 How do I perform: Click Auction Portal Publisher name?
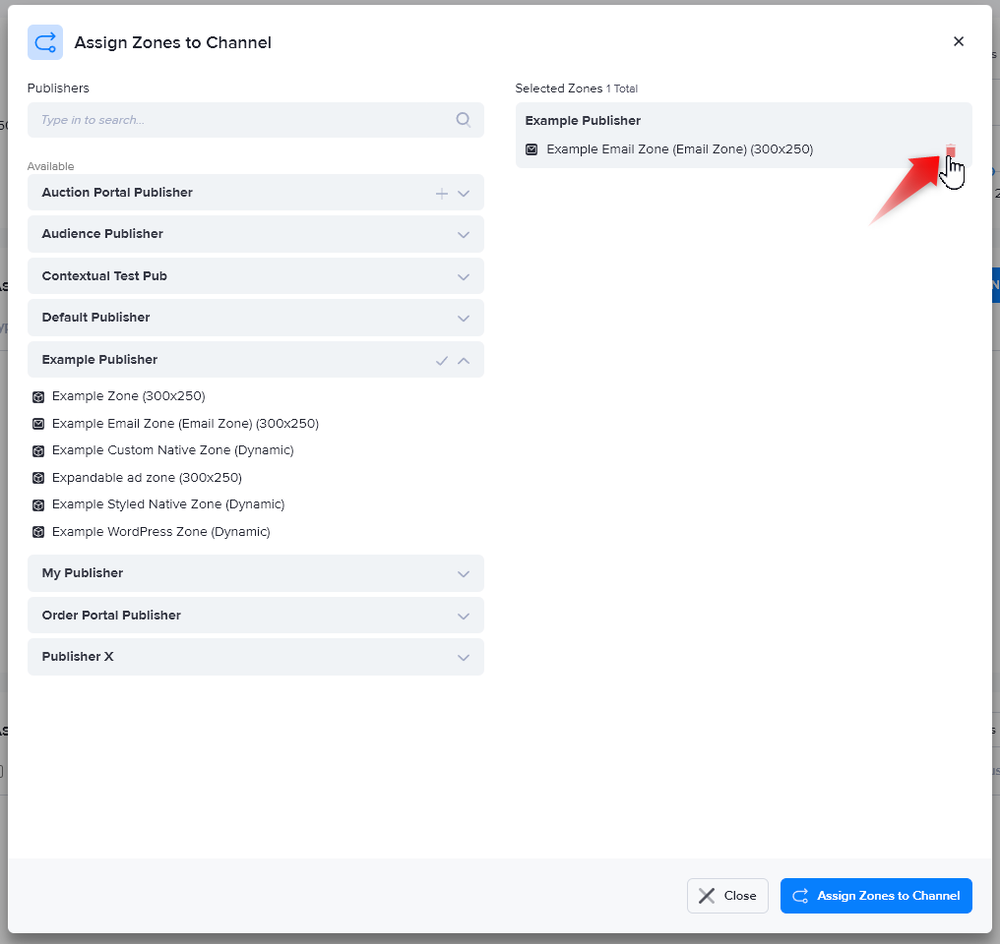(x=117, y=193)
